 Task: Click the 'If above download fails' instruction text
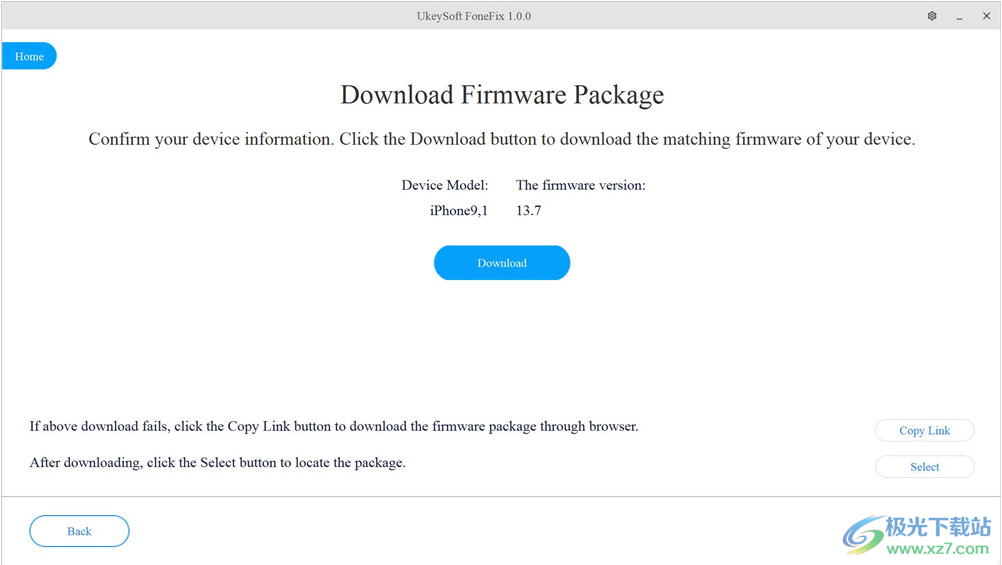point(334,426)
